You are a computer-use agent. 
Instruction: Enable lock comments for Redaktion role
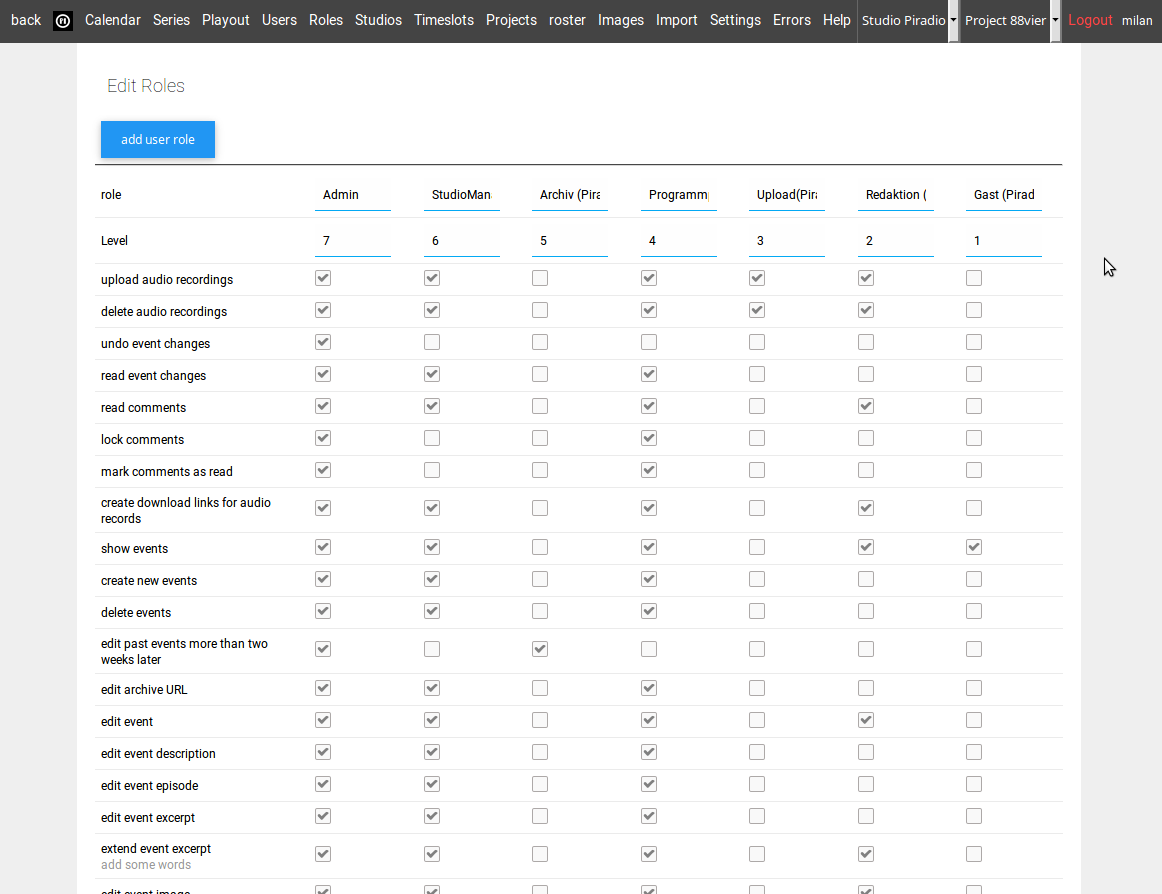(866, 439)
